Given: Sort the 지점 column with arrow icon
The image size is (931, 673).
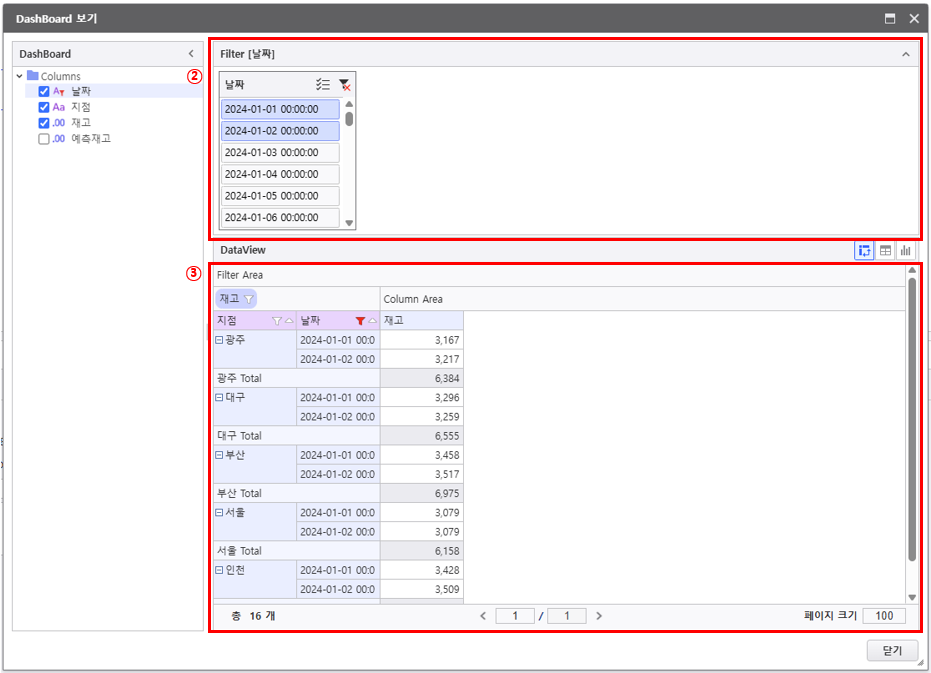Looking at the screenshot, I should point(289,321).
